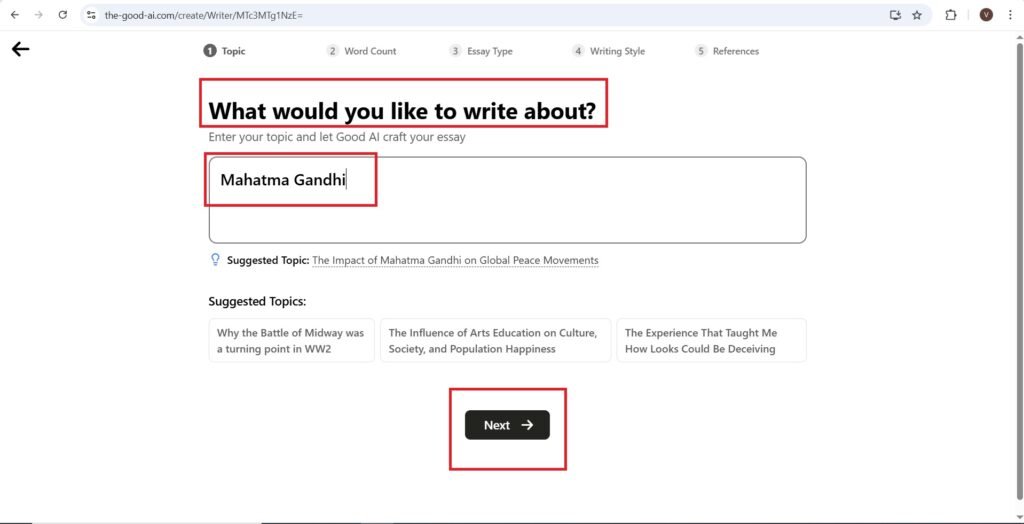Viewport: 1024px width, 524px height.
Task: Select the Looks Could Be Deceiving topic
Action: [x=710, y=341]
